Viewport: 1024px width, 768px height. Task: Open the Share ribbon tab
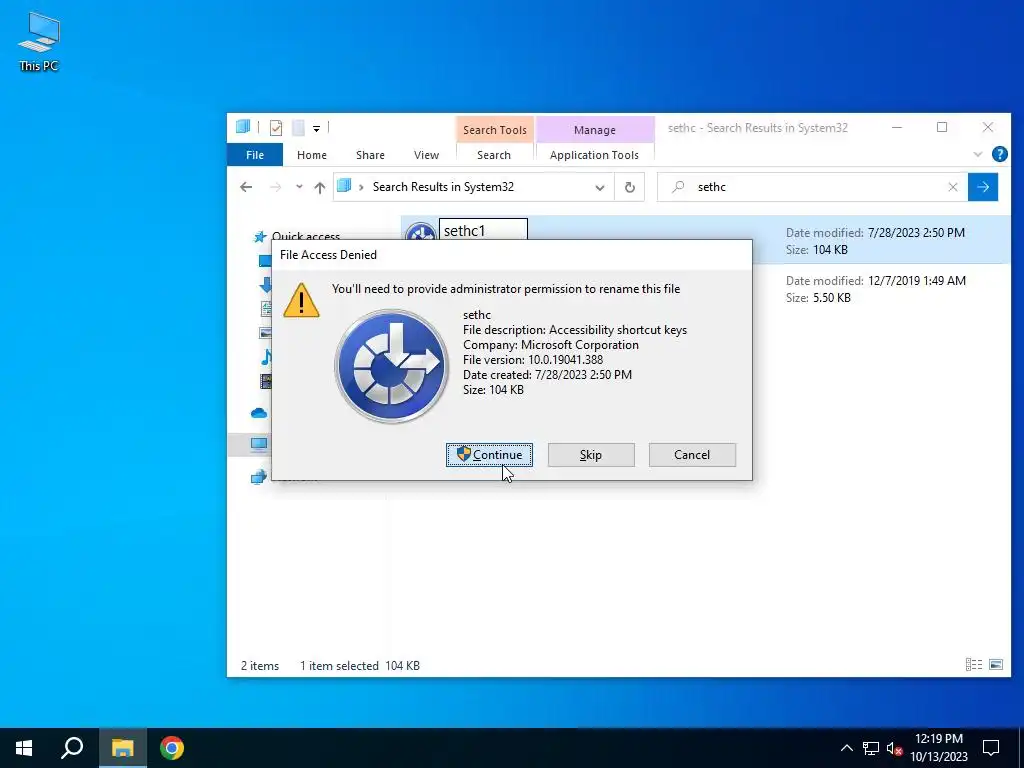coord(370,155)
